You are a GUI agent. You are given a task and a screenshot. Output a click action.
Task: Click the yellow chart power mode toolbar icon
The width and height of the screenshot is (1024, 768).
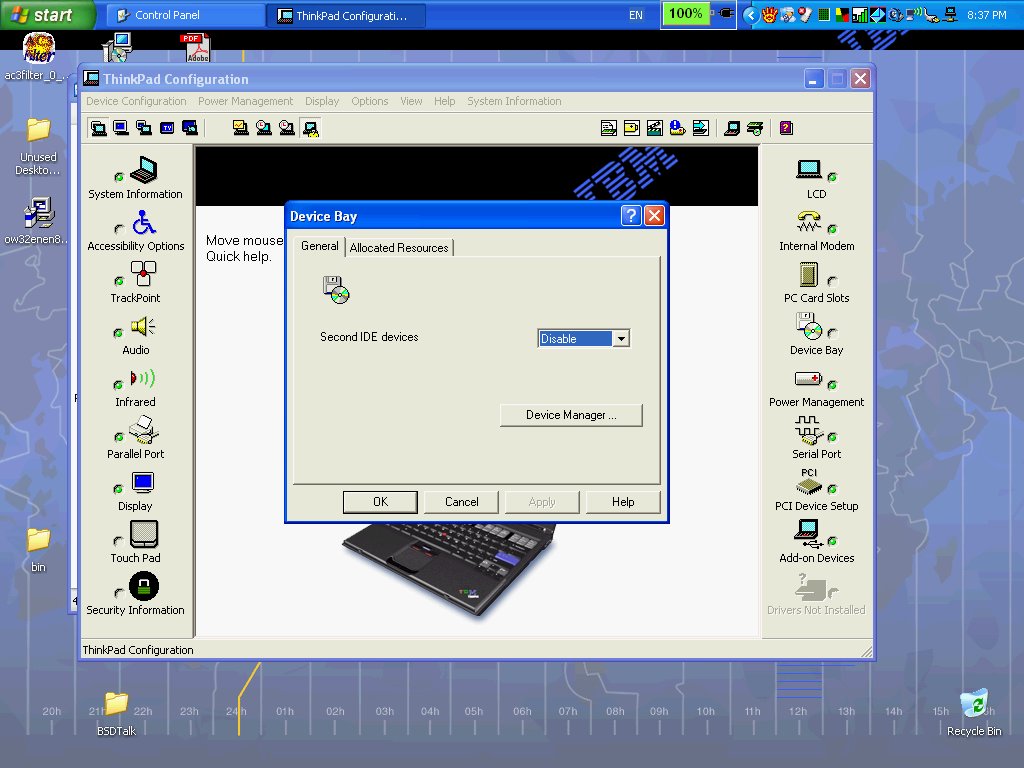tap(240, 128)
